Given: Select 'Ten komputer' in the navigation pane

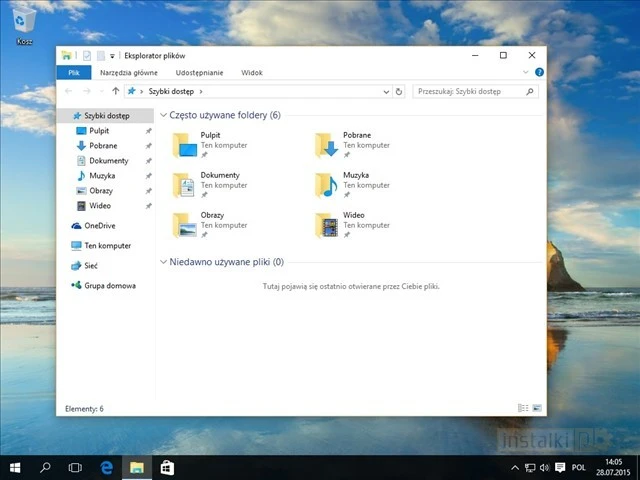Looking at the screenshot, I should point(107,245).
